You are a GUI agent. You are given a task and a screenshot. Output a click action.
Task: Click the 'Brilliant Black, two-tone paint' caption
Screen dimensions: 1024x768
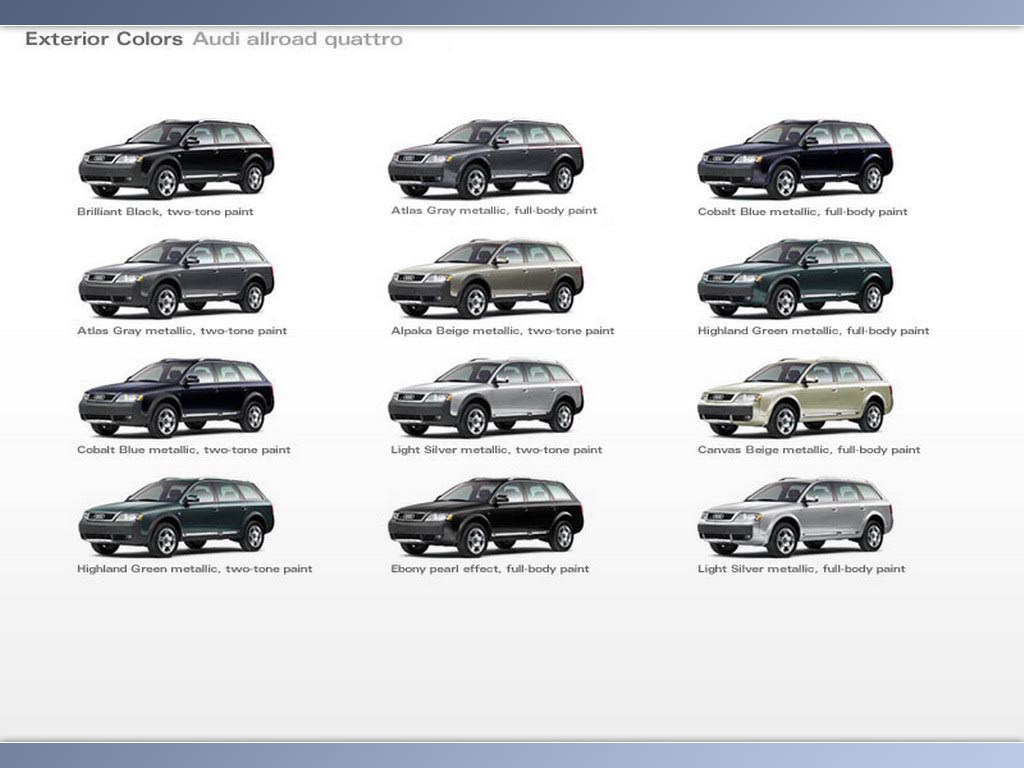[165, 212]
